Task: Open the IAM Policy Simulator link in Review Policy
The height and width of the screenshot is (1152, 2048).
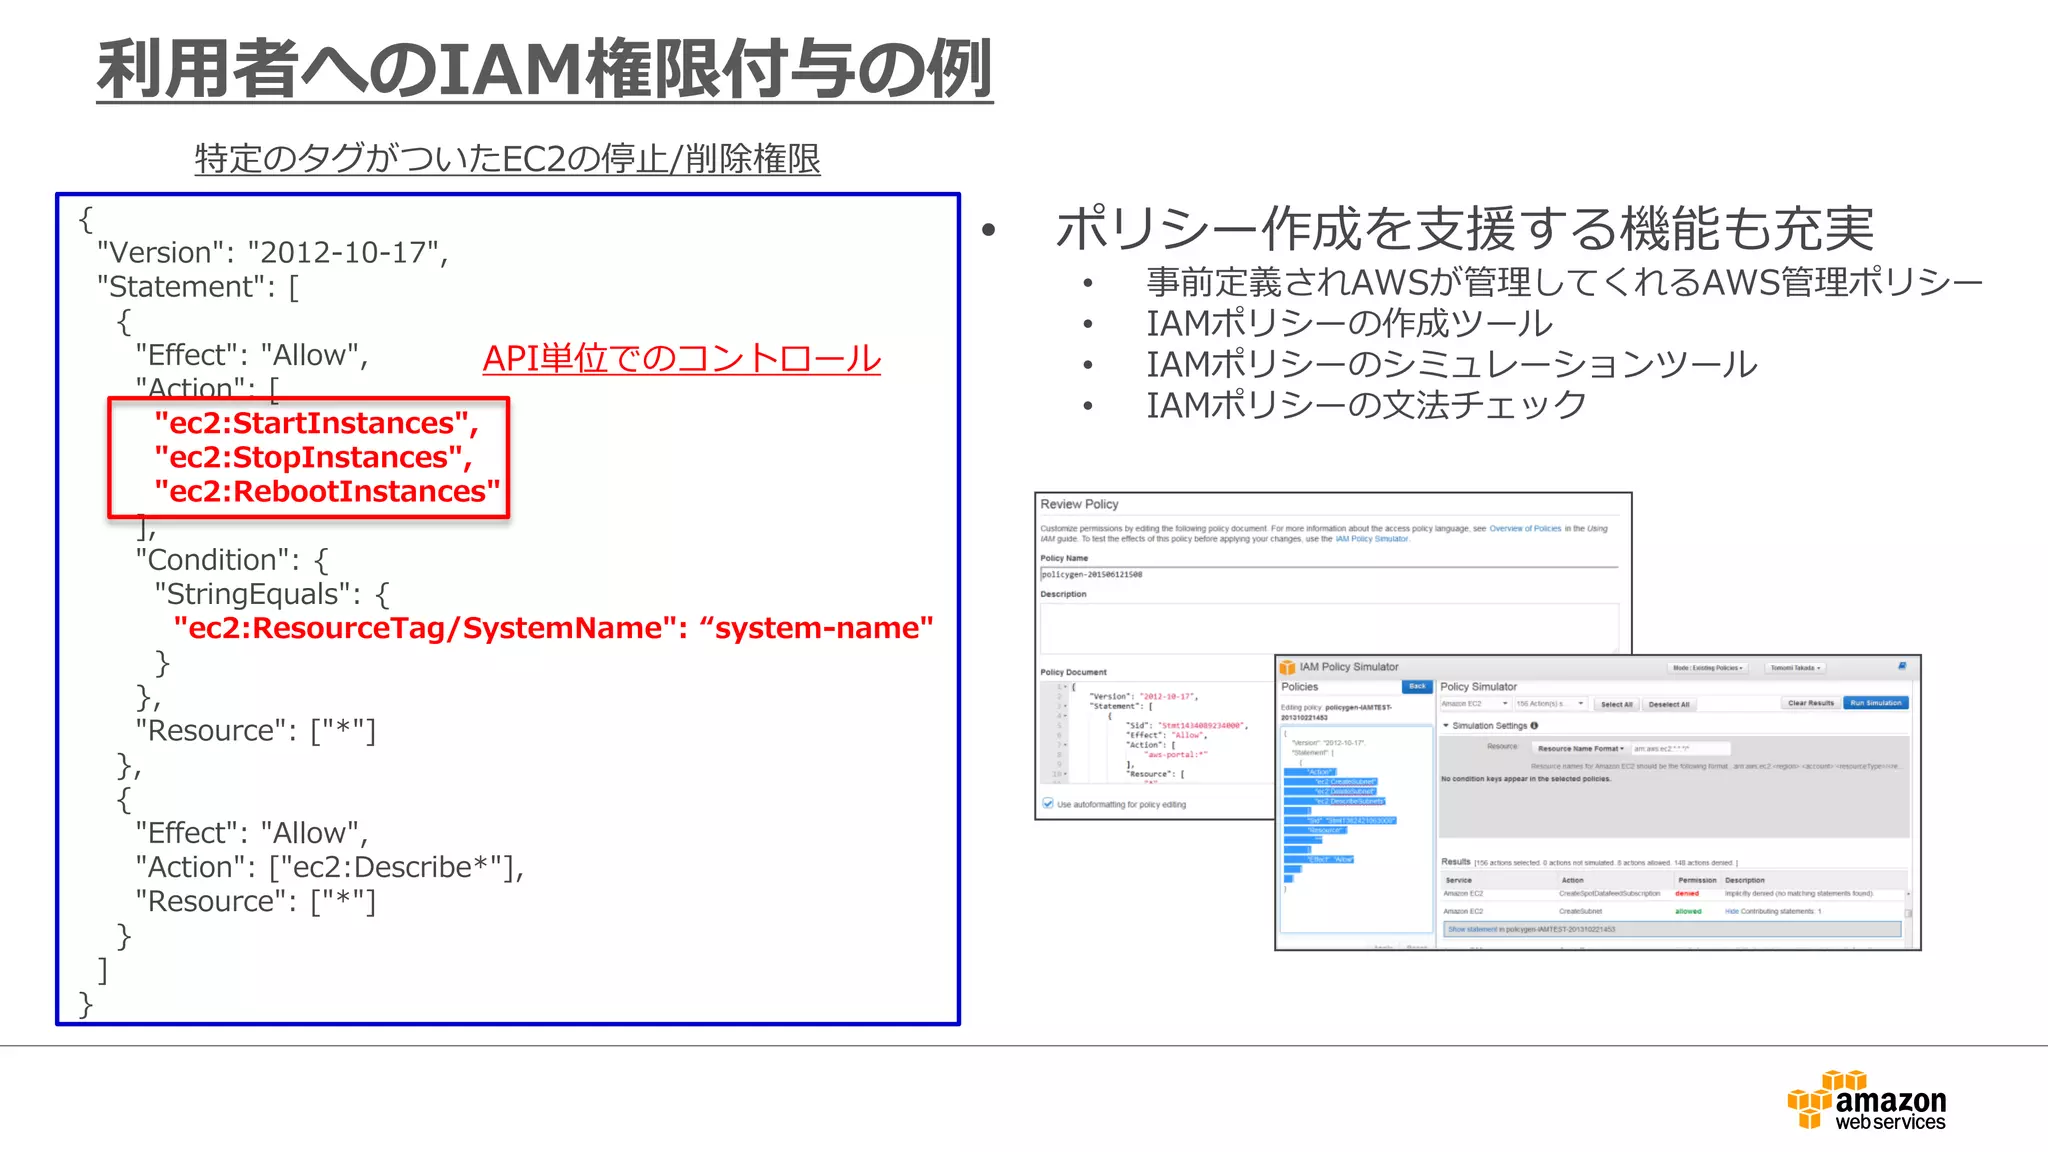Action: pos(1371,539)
